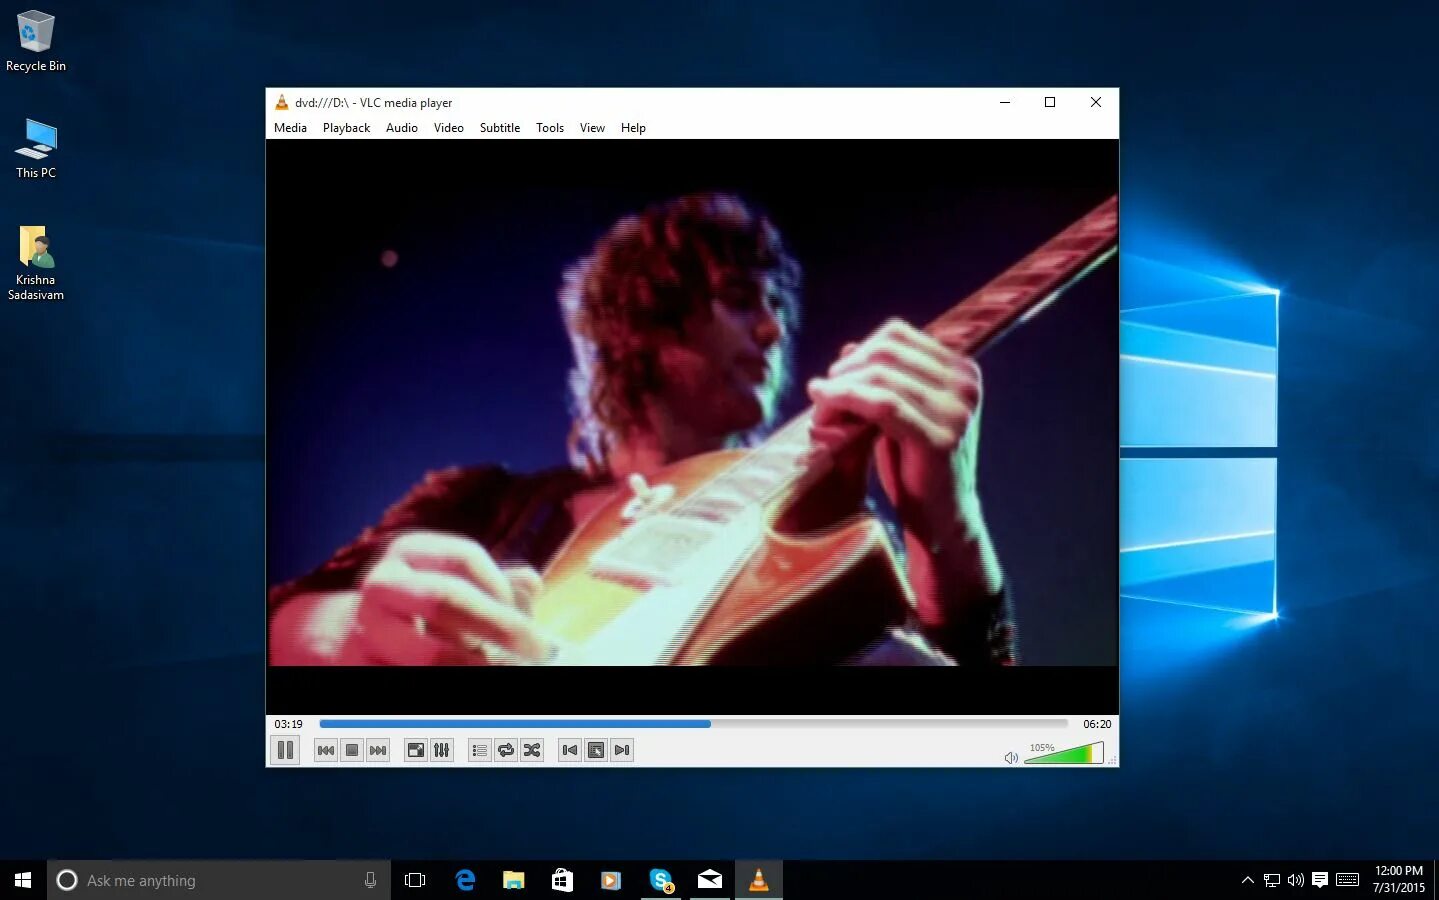1439x900 pixels.
Task: Select the Recycle Bin desktop icon
Action: pyautogui.click(x=35, y=41)
